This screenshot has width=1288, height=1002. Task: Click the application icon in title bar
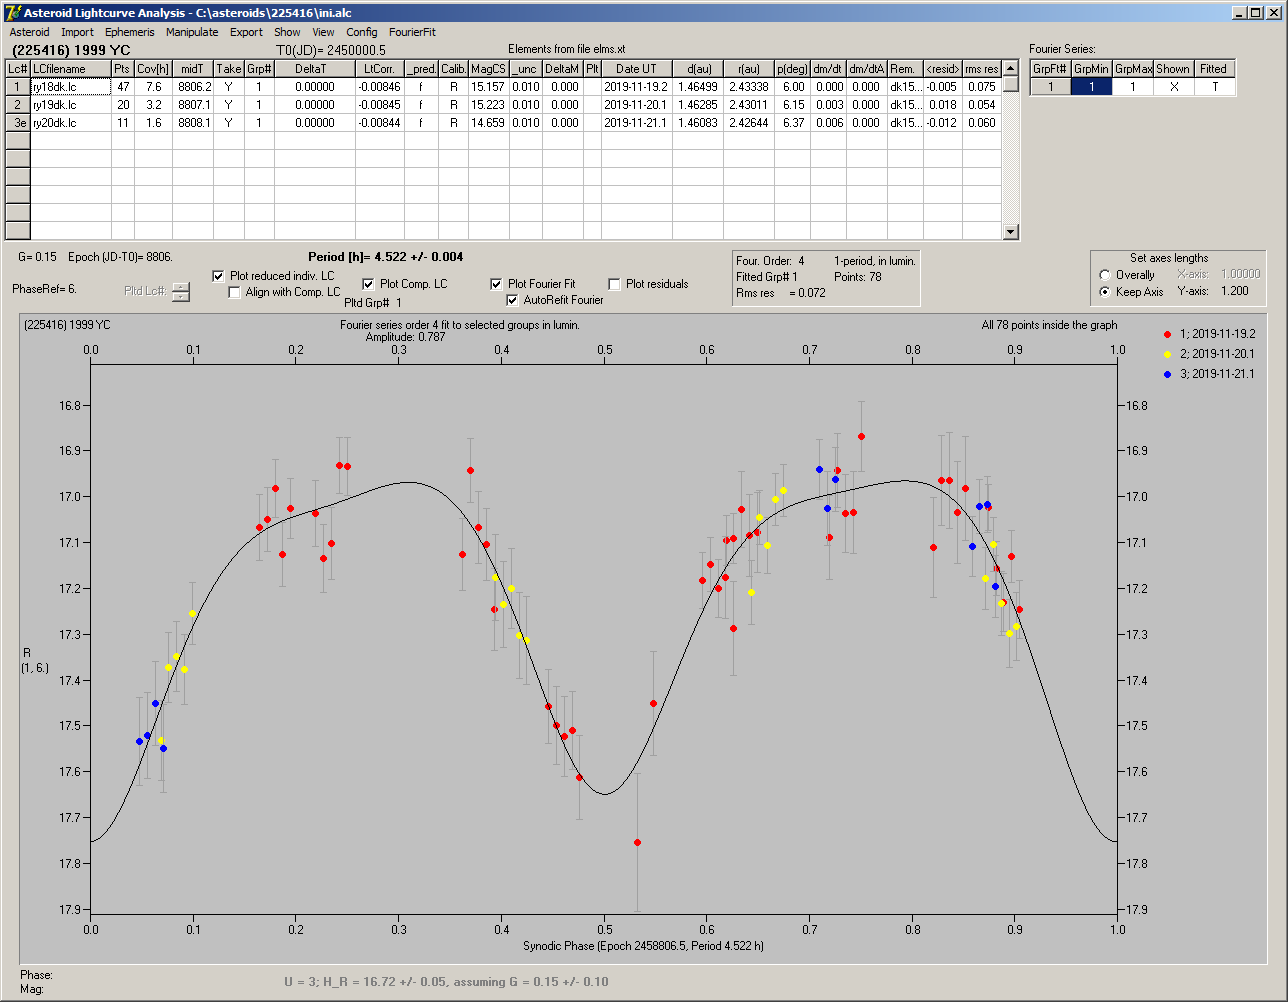pyautogui.click(x=13, y=13)
